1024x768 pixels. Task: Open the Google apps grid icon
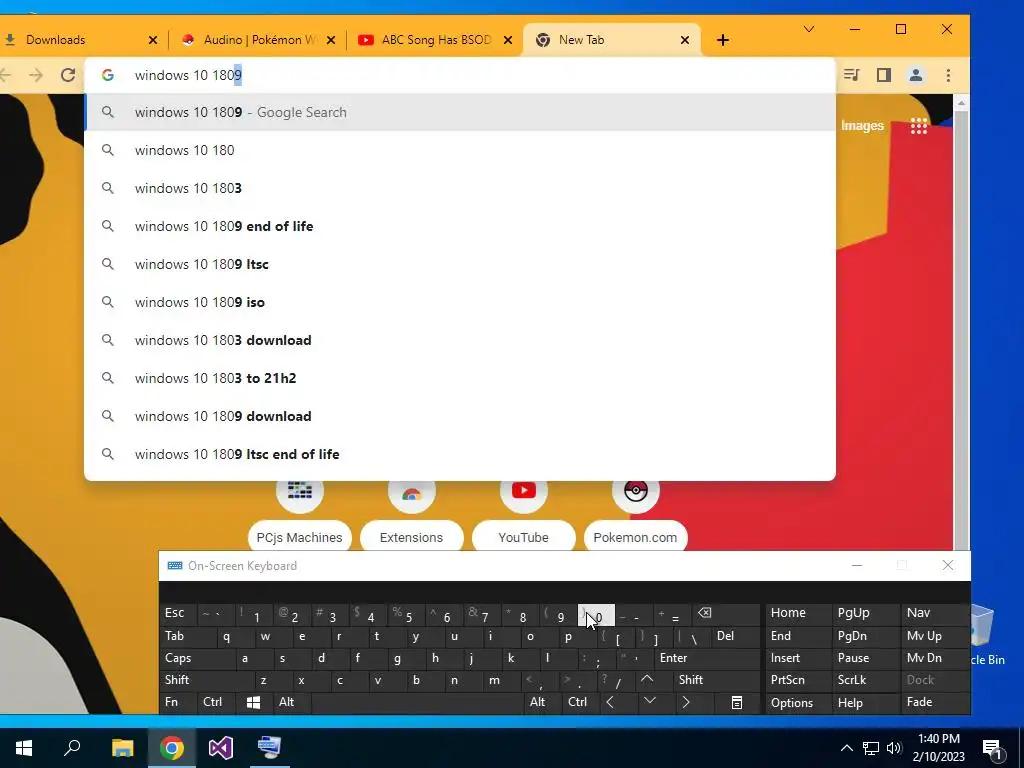pos(919,125)
